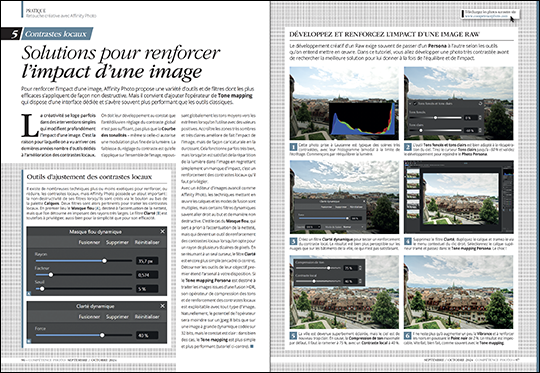Click Fusionner in Masque flou dynamique panel
The height and width of the screenshot is (373, 540).
click(89, 242)
